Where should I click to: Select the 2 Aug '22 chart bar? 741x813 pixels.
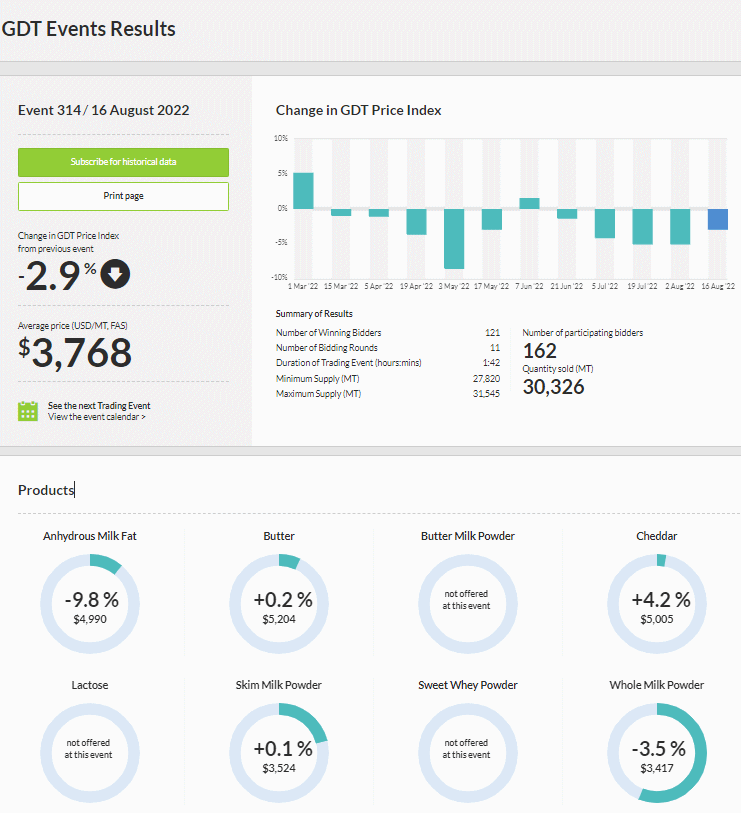pos(680,227)
